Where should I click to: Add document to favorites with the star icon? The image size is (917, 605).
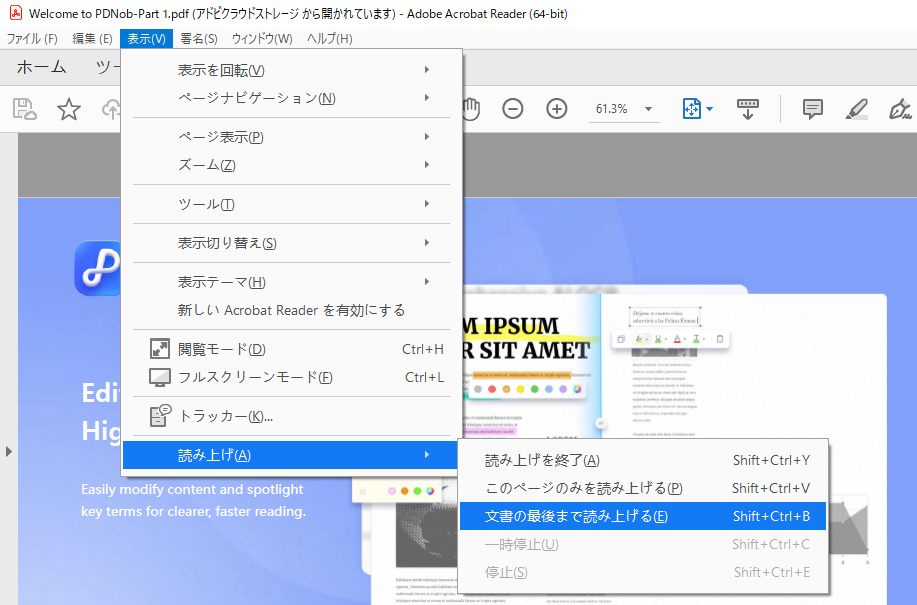(x=67, y=108)
